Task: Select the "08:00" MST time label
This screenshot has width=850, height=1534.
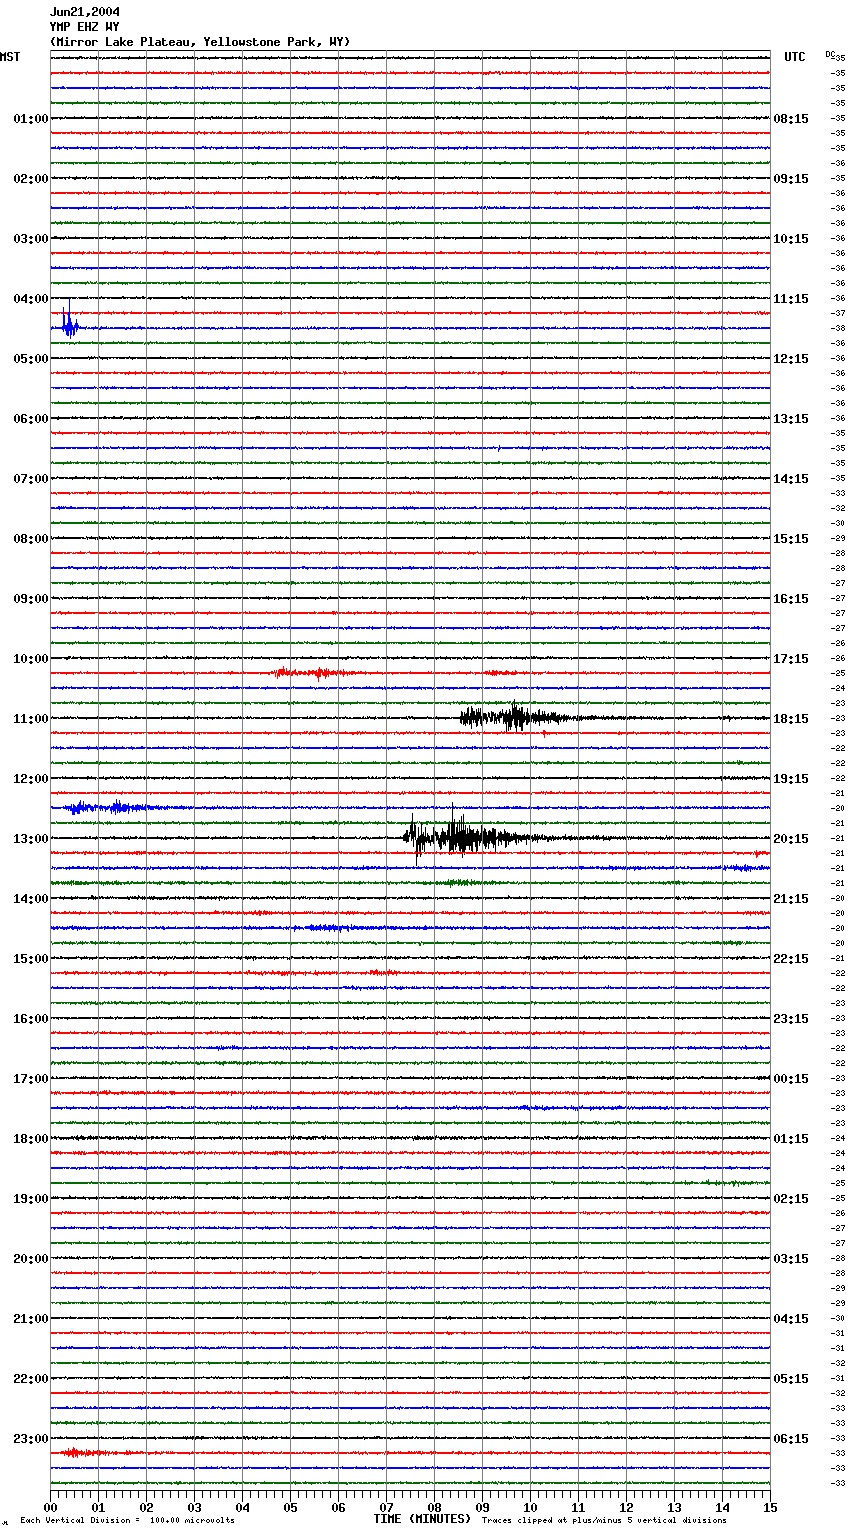Action: pos(31,539)
